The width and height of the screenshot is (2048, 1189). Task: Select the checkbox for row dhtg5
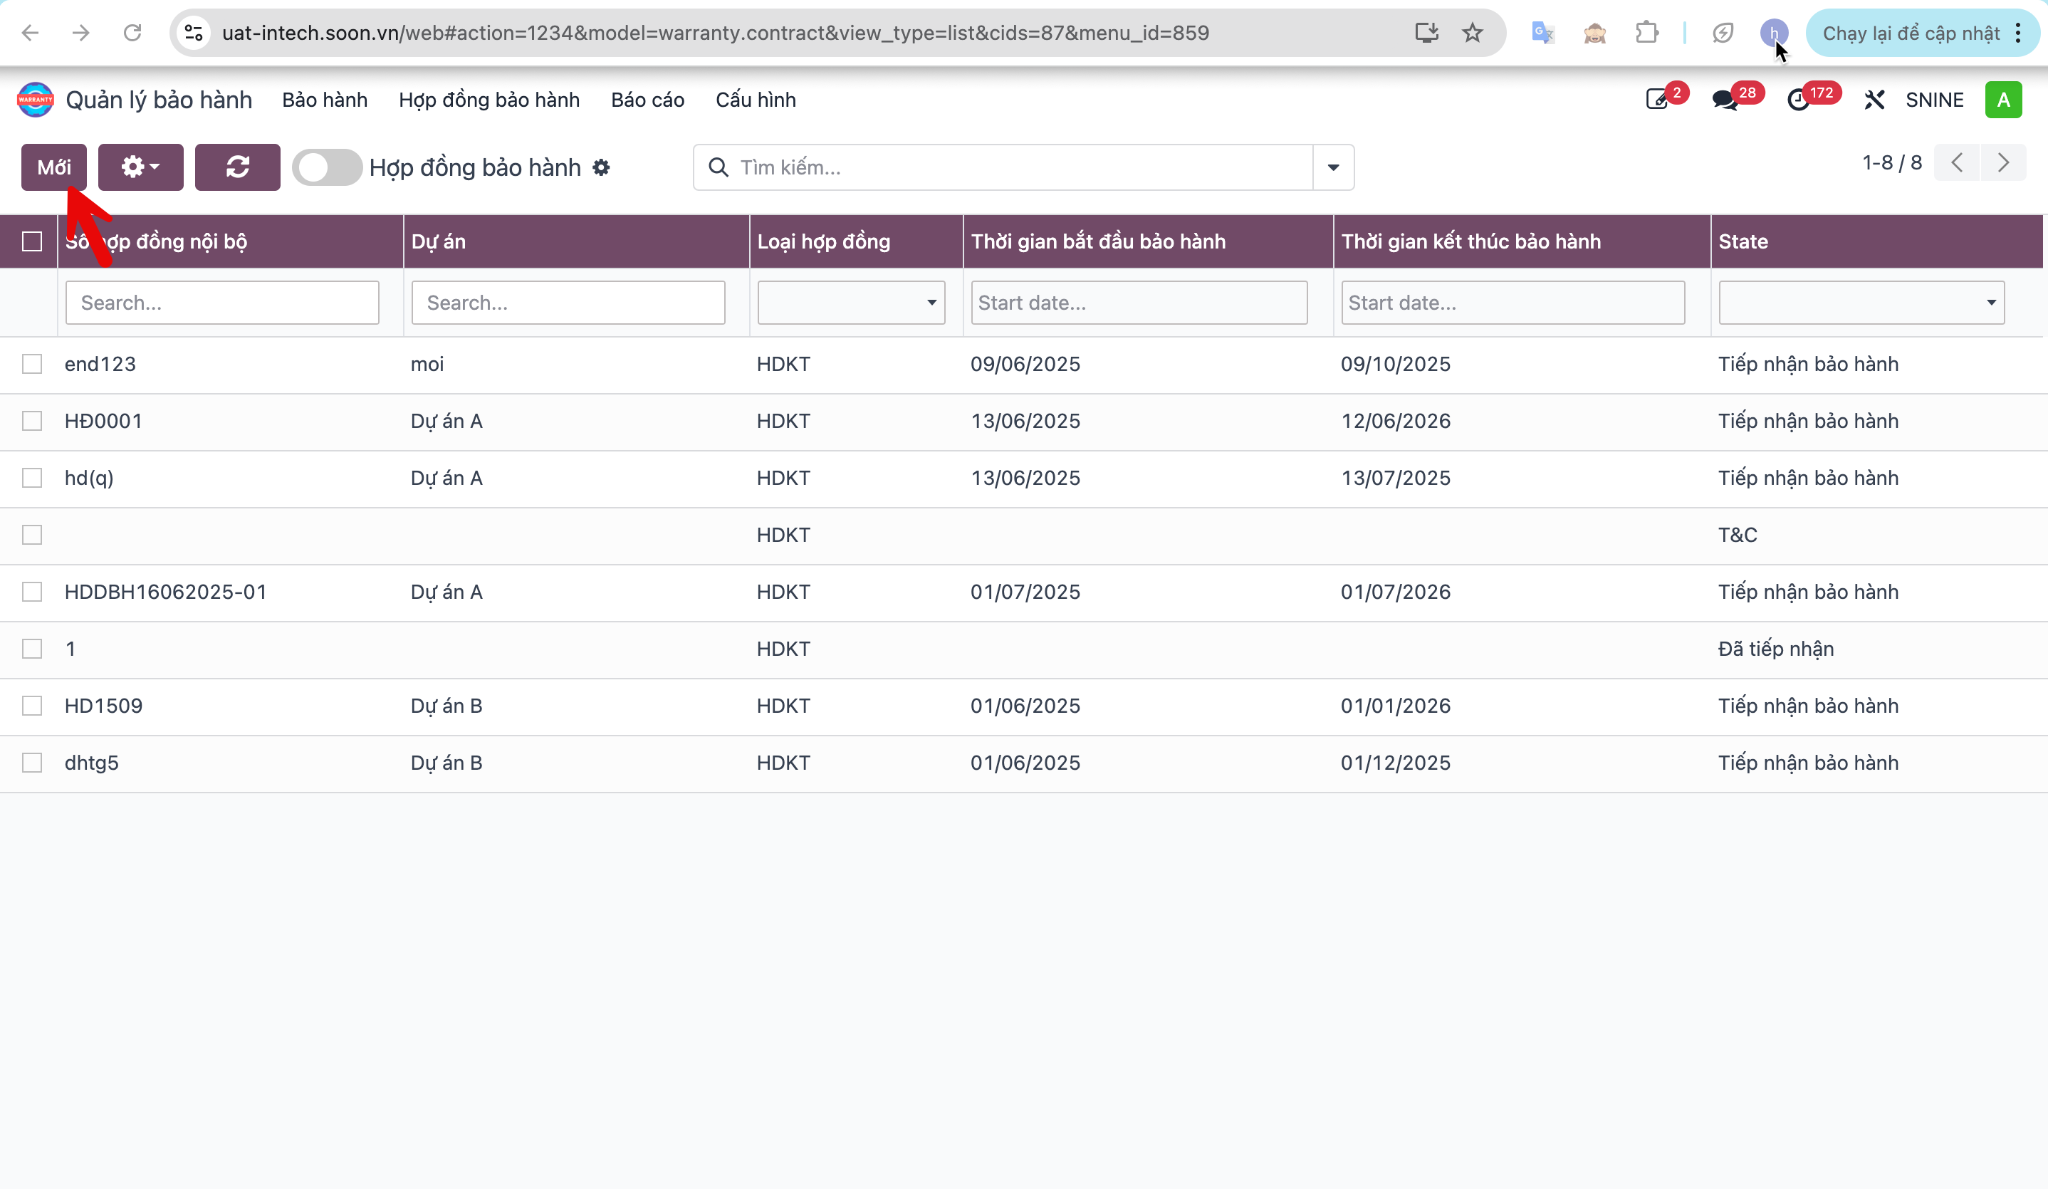tap(32, 763)
